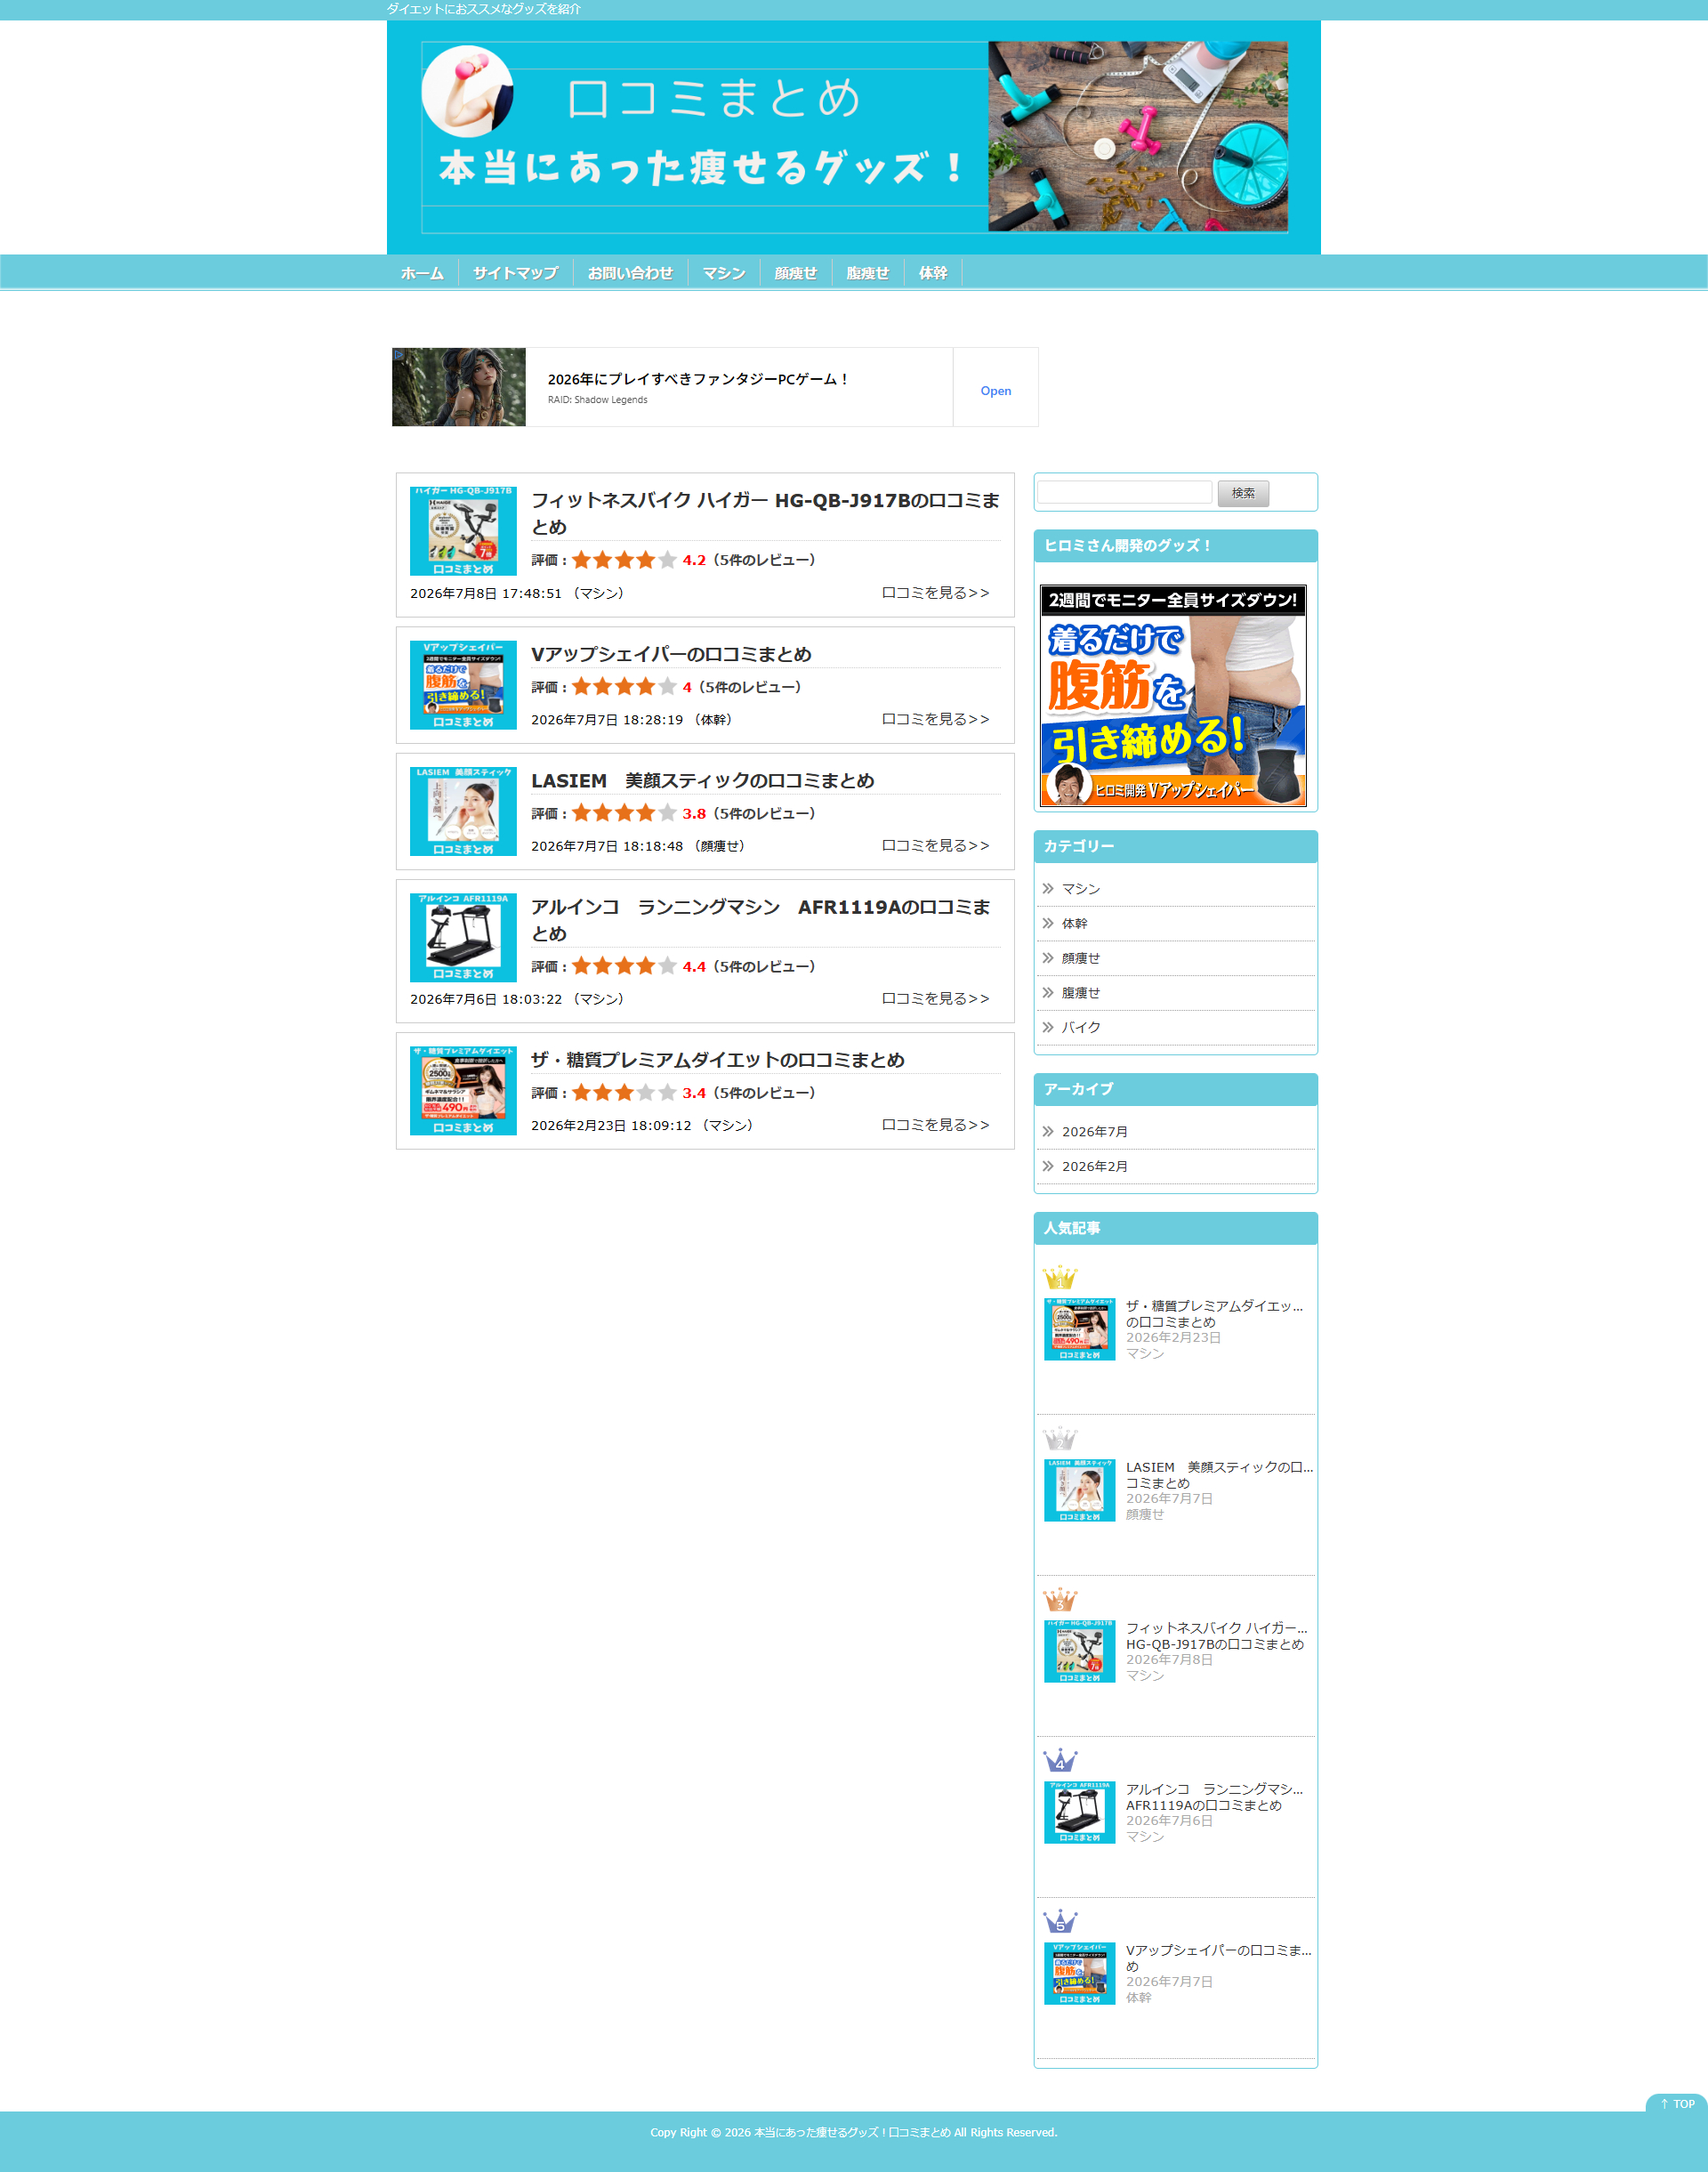Click the sidebar search input field
Image resolution: width=1708 pixels, height=2172 pixels.
[1124, 492]
